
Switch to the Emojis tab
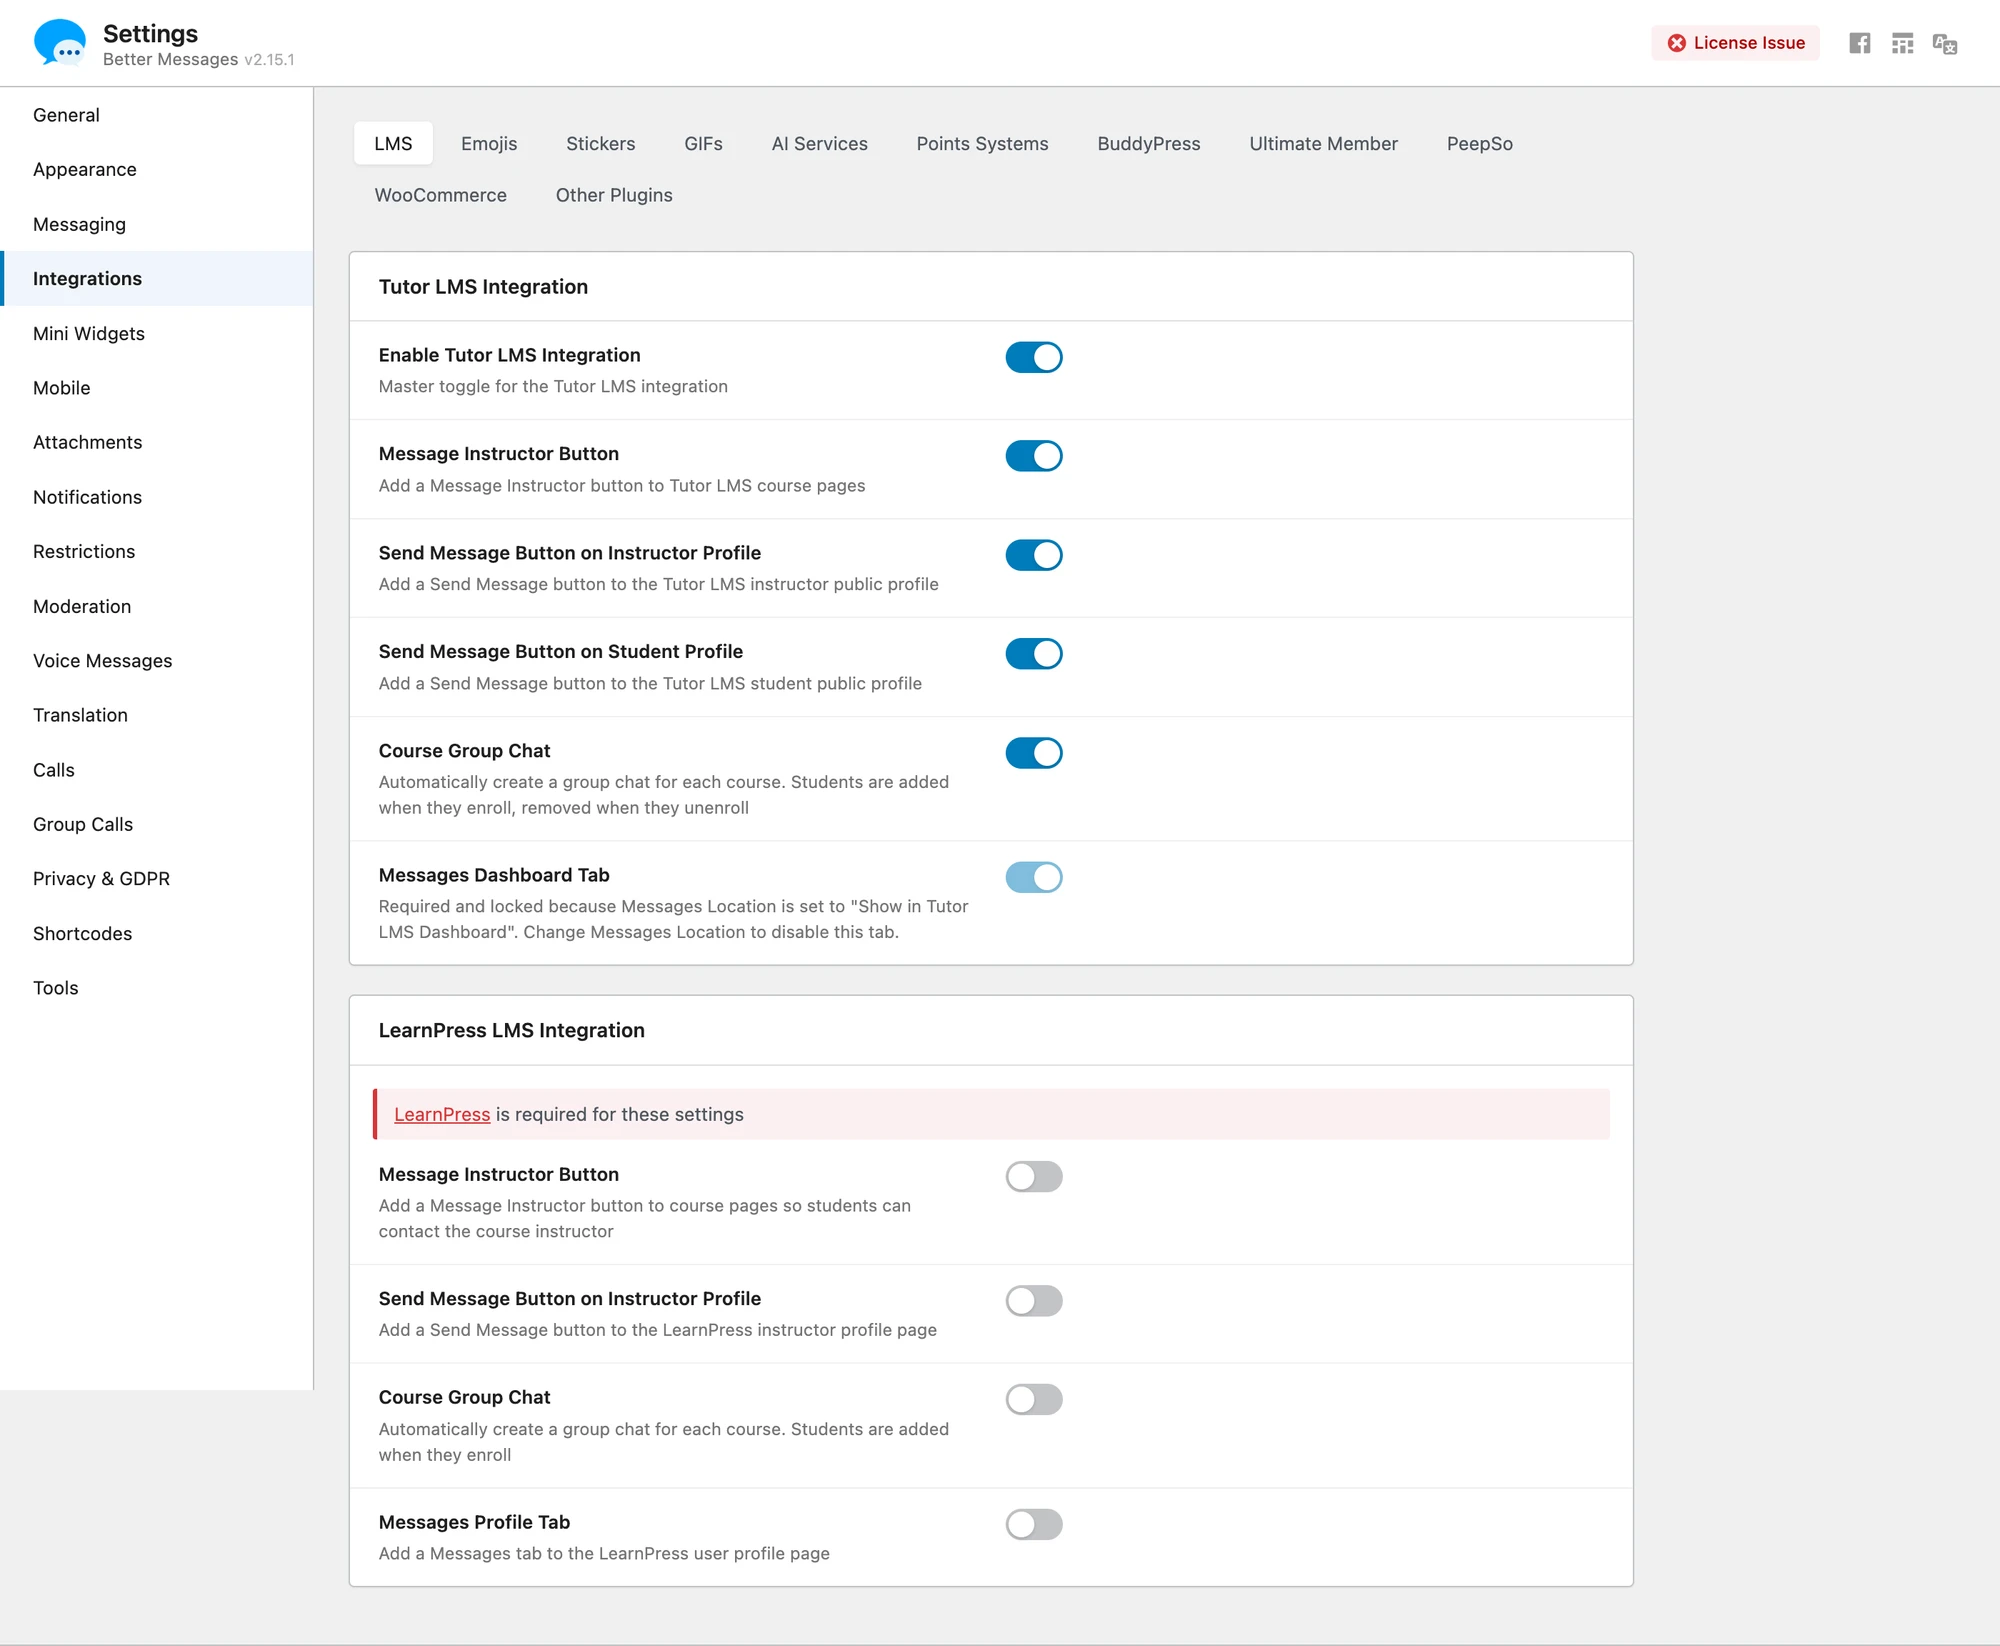click(489, 143)
